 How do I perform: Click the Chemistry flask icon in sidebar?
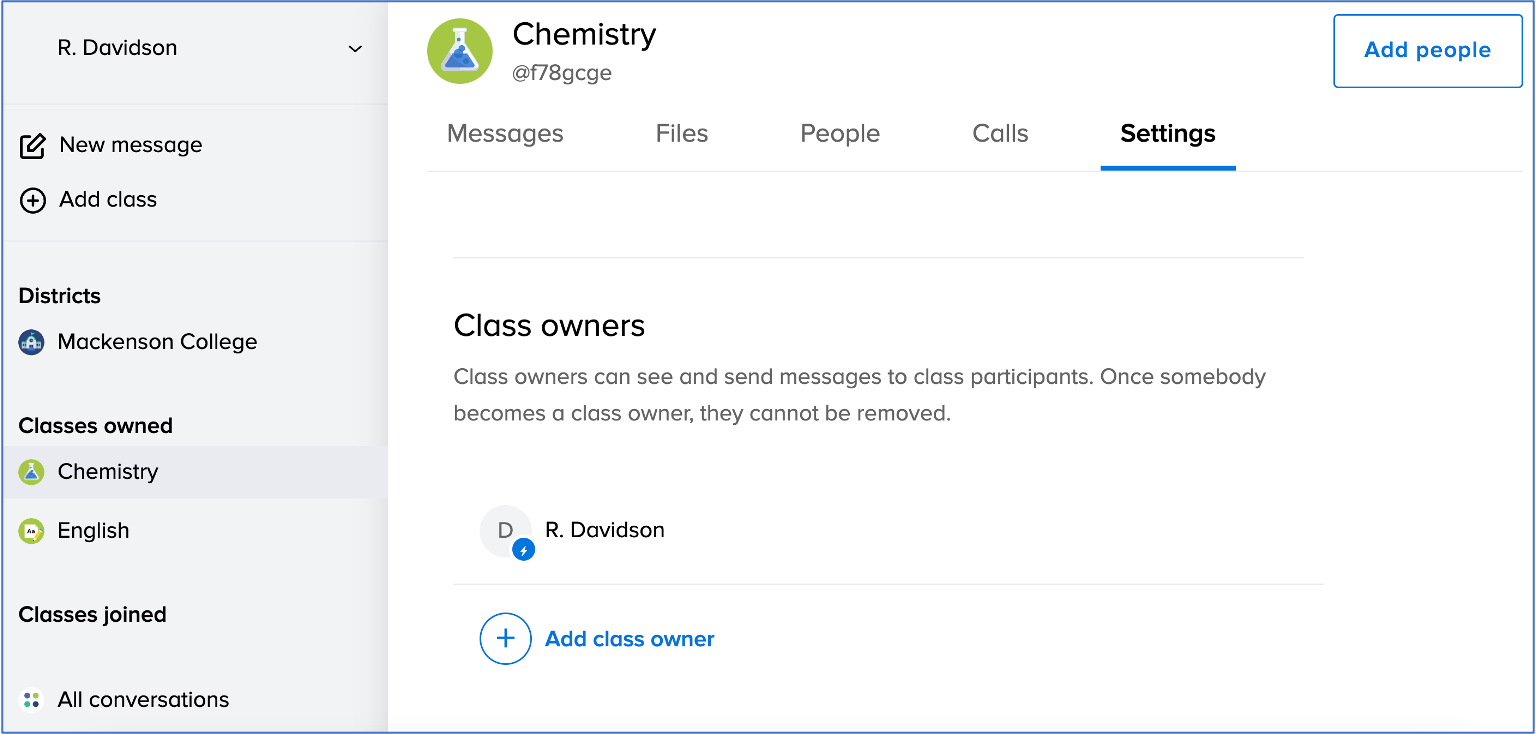(x=32, y=472)
